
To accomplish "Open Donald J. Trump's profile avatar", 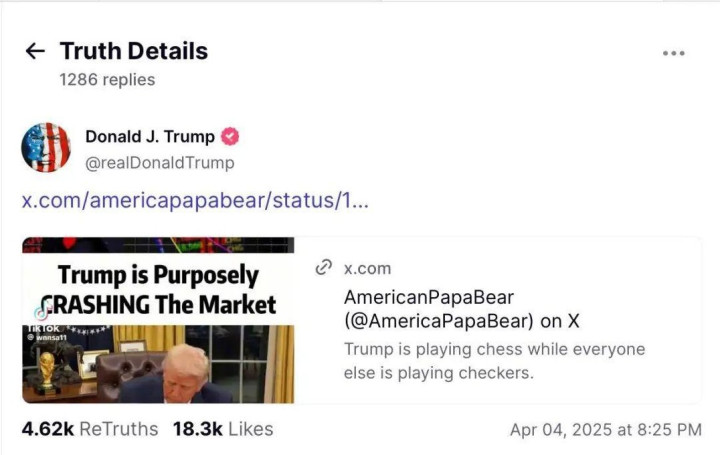I will click(46, 148).
